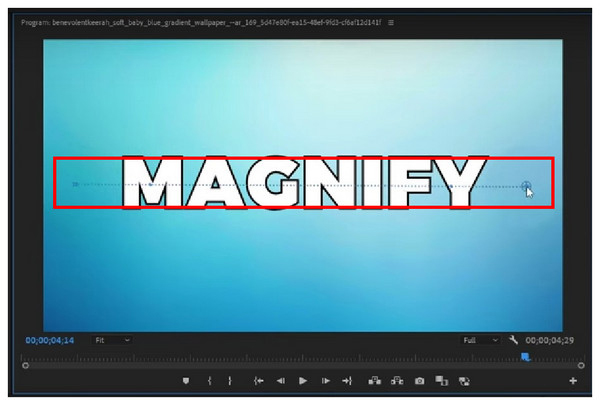Image resolution: width=600 pixels, height=405 pixels.
Task: Jump to the Out point
Action: (x=347, y=381)
